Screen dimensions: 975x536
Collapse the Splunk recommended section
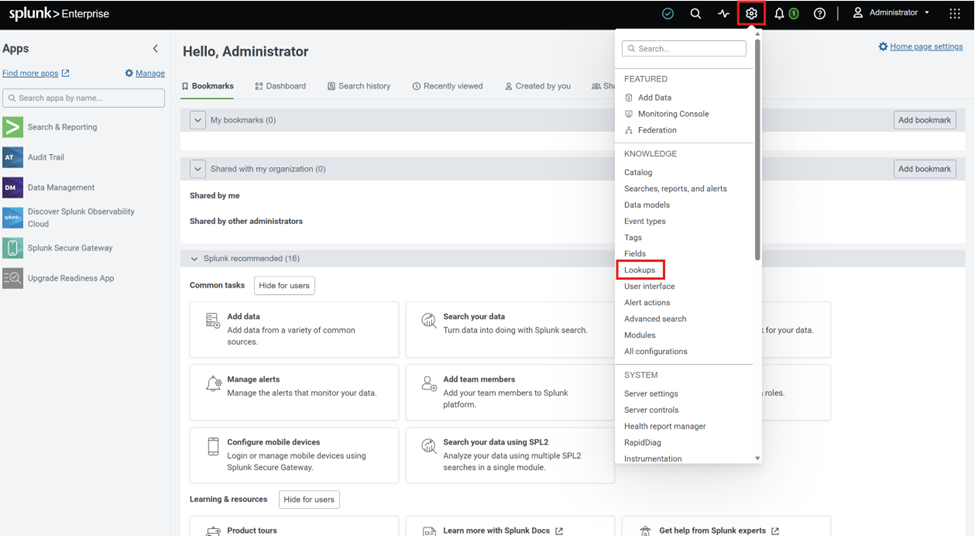point(194,259)
